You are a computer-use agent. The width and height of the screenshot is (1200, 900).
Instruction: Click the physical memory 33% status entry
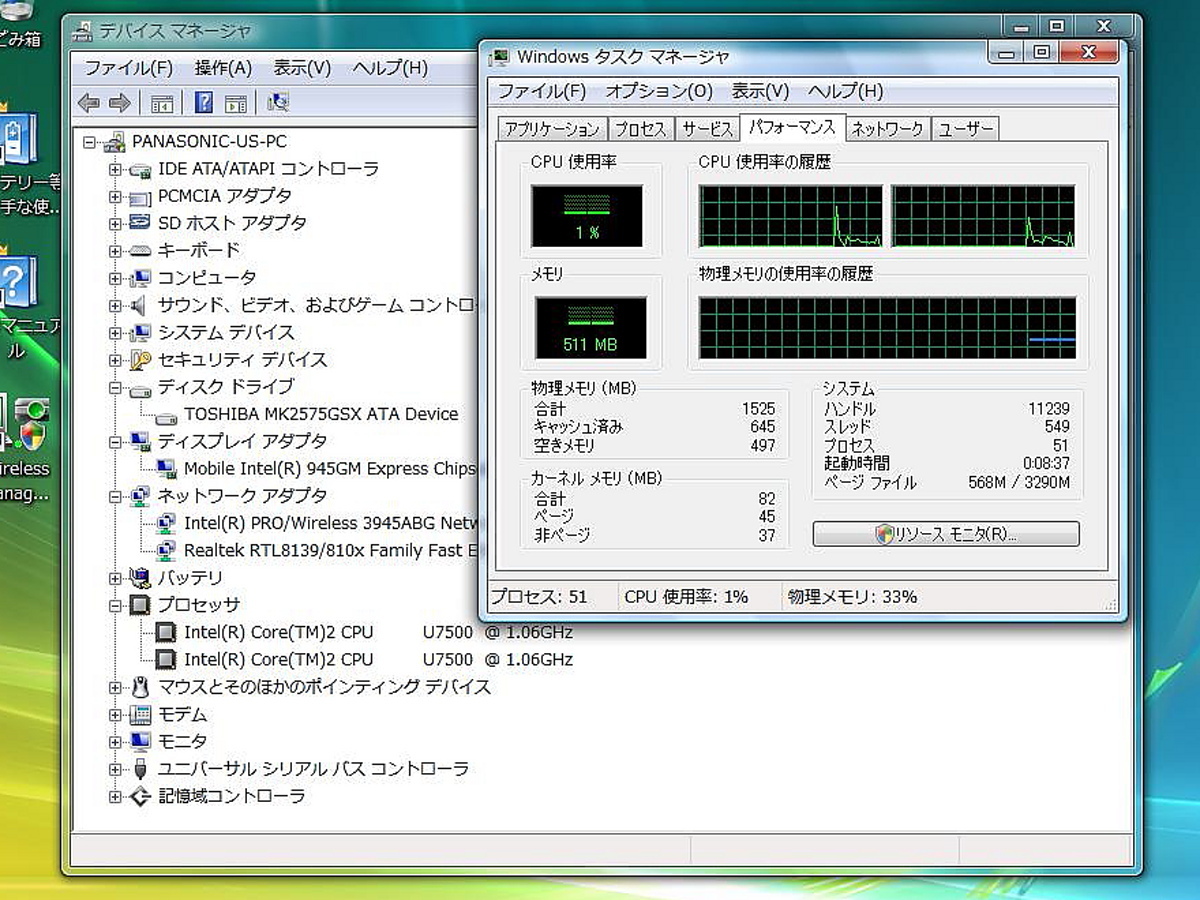click(x=852, y=597)
